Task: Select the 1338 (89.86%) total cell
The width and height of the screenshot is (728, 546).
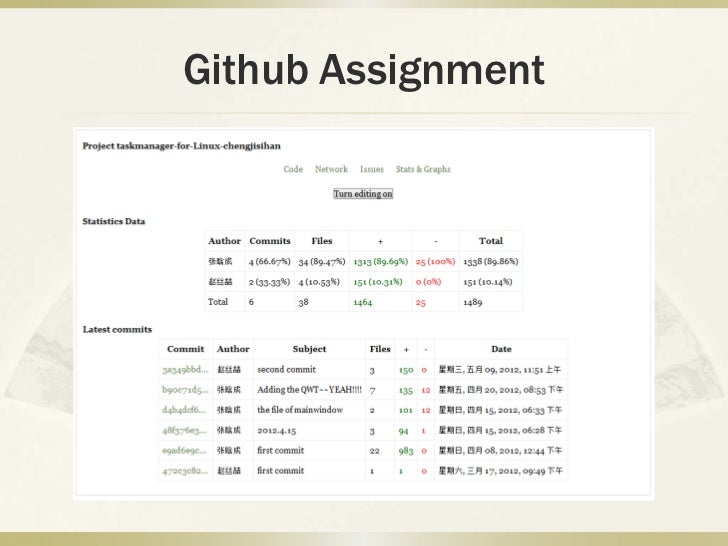Action: pyautogui.click(x=491, y=261)
